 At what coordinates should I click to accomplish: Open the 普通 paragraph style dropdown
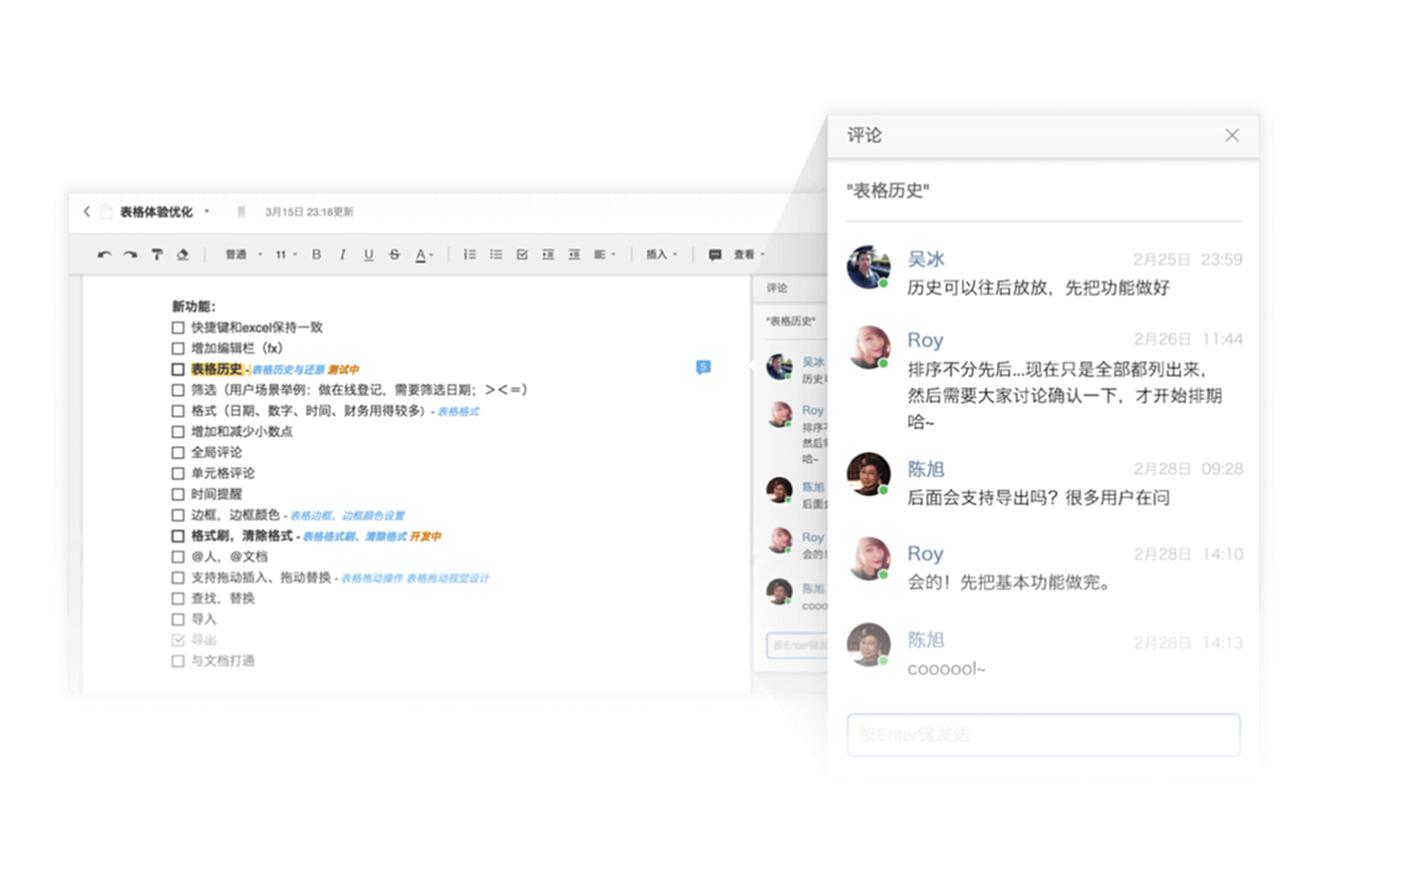(x=243, y=255)
